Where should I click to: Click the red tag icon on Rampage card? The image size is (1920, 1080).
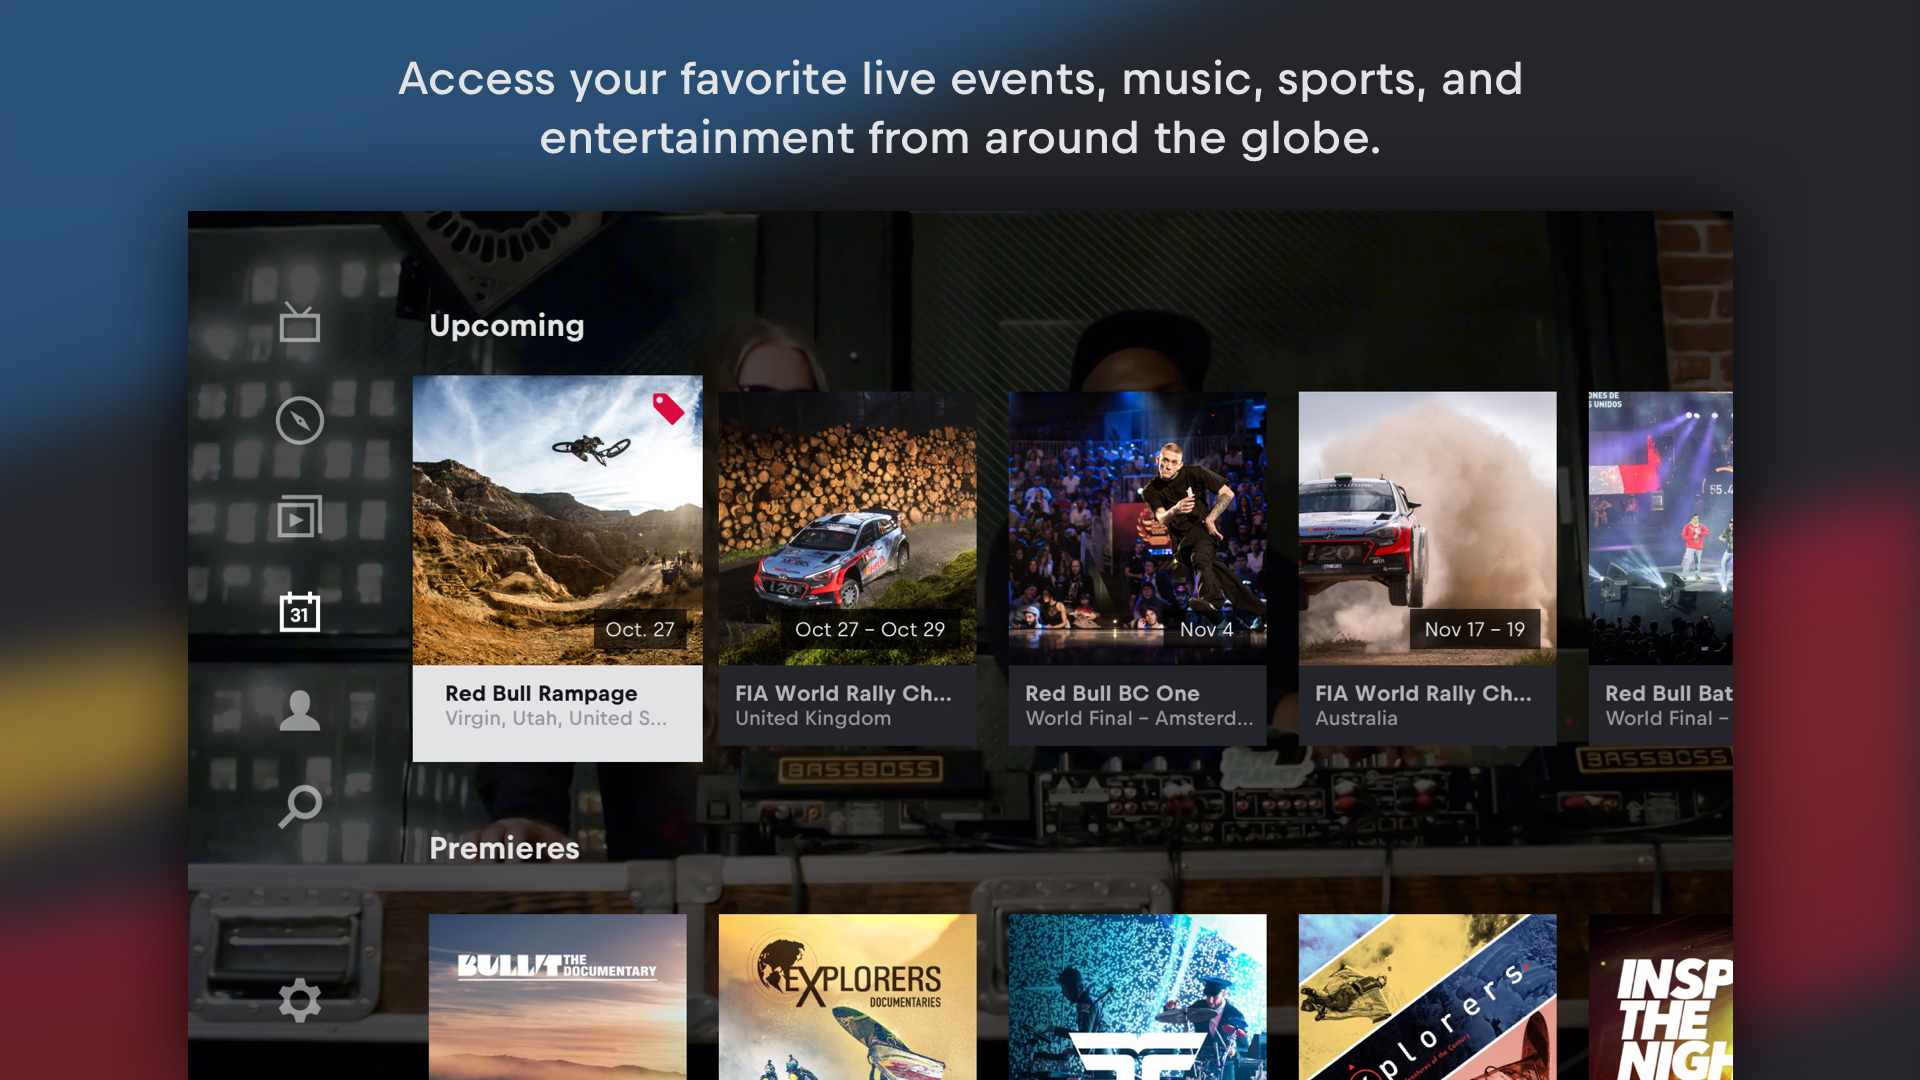coord(668,408)
